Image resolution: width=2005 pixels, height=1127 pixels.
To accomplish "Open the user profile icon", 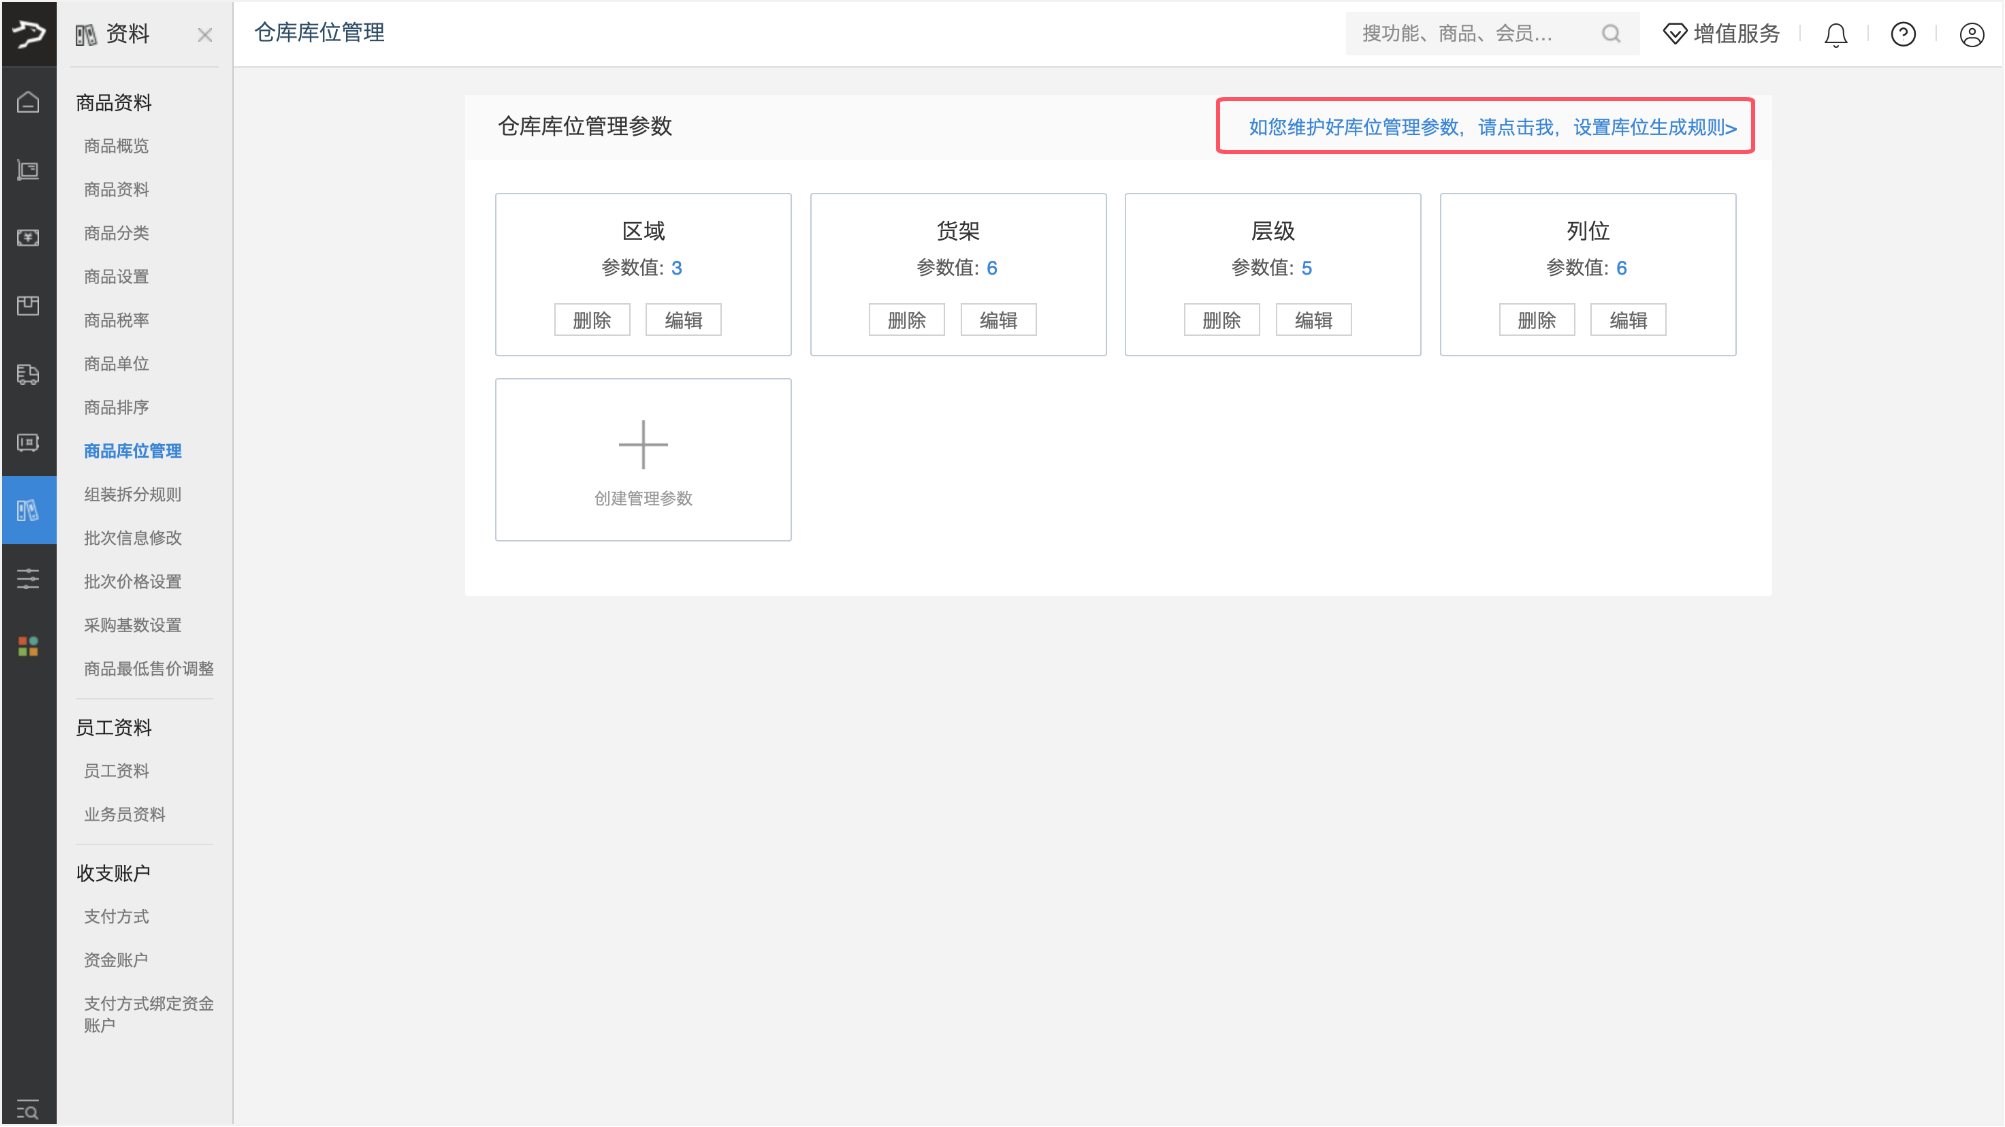I will (1971, 34).
